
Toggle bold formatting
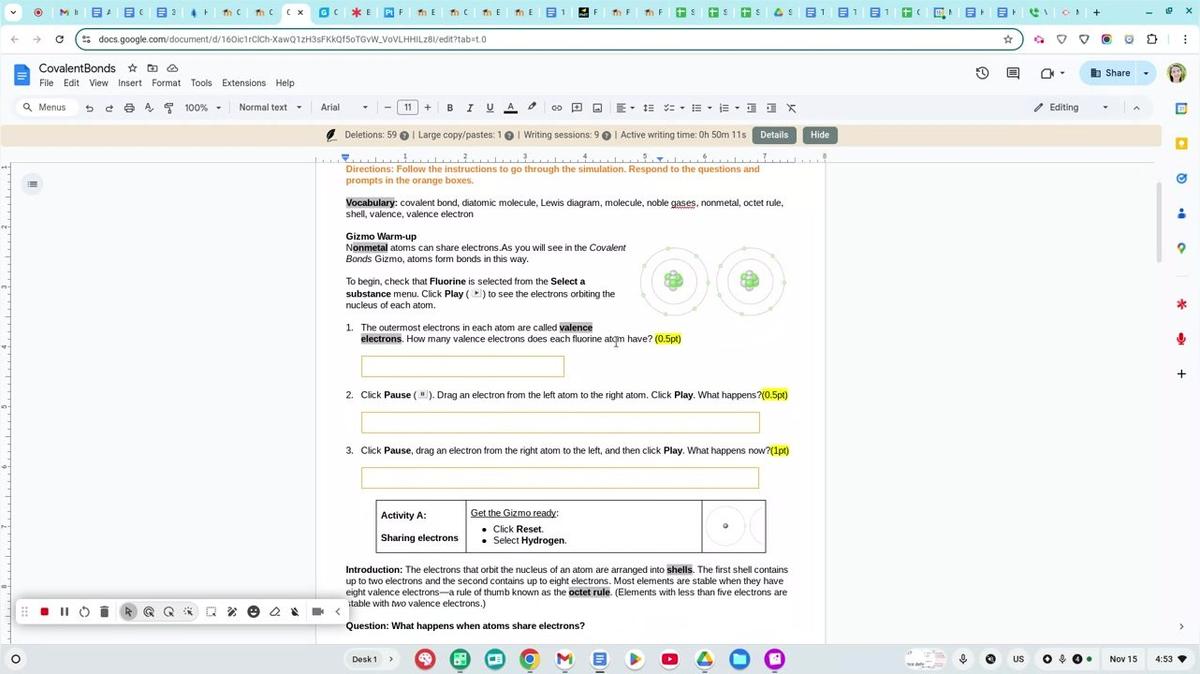coord(450,108)
